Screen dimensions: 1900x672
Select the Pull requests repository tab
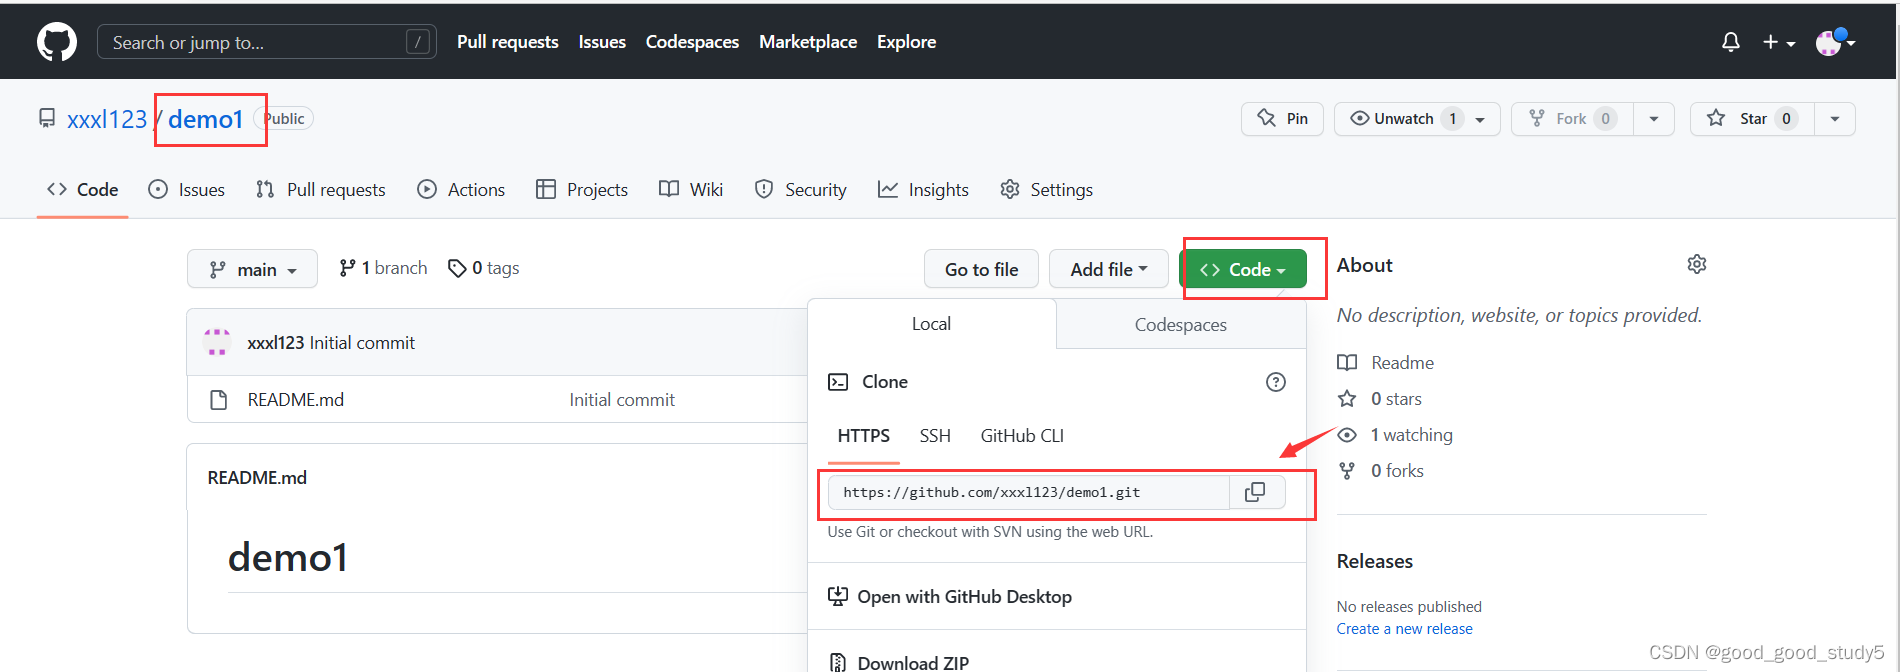coord(321,190)
